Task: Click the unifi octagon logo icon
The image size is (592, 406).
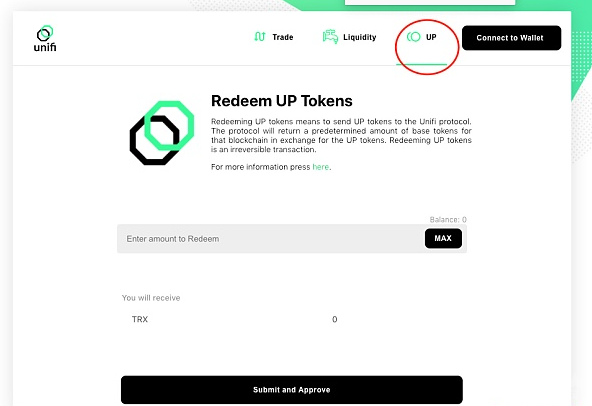Action: point(45,33)
